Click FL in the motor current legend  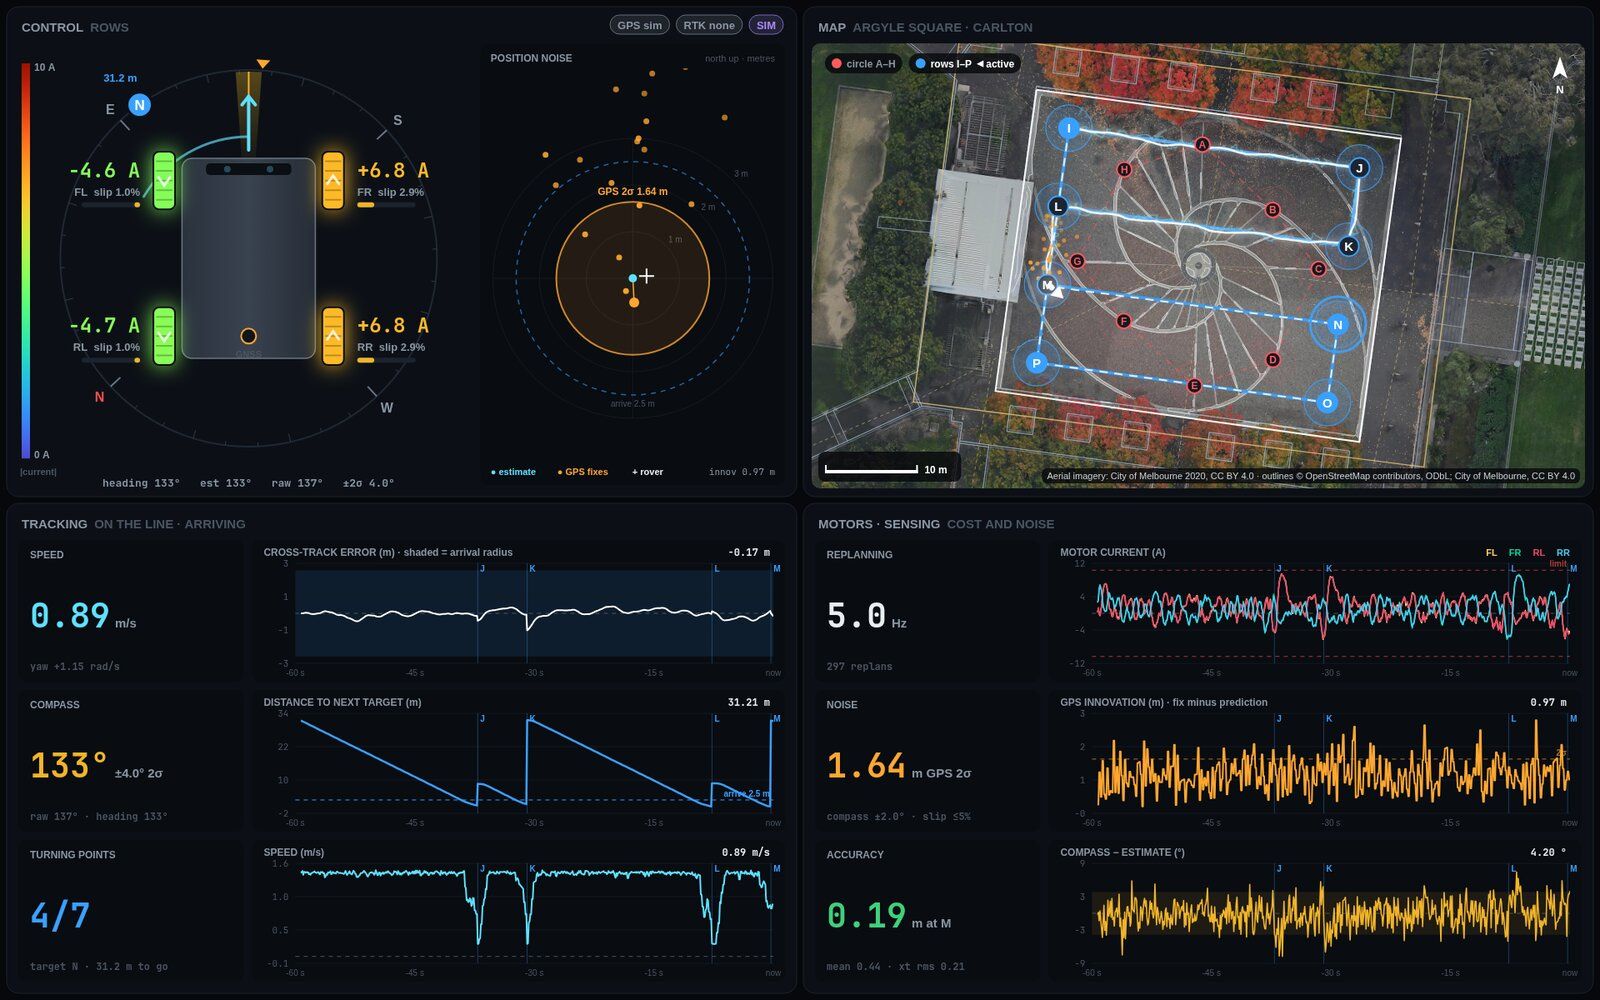click(x=1491, y=553)
